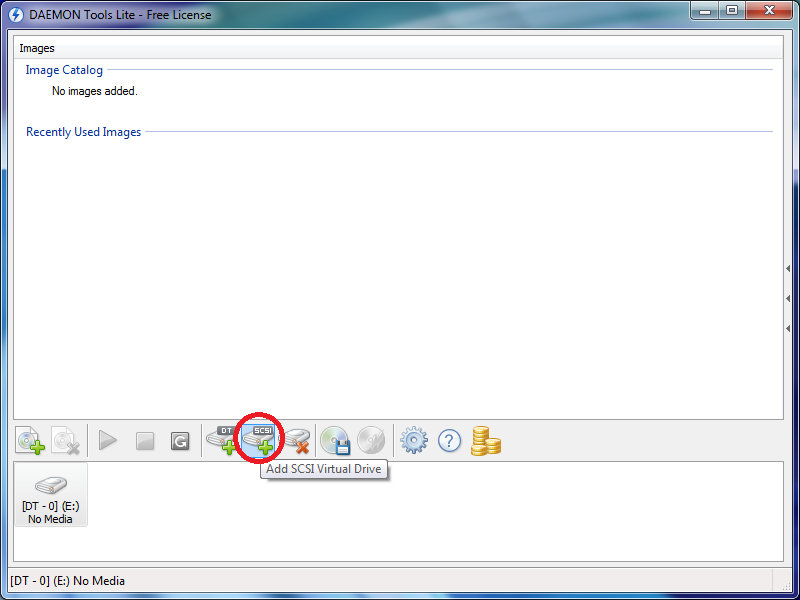The width and height of the screenshot is (800, 600).
Task: Click the Make Disc Image icon
Action: click(335, 440)
